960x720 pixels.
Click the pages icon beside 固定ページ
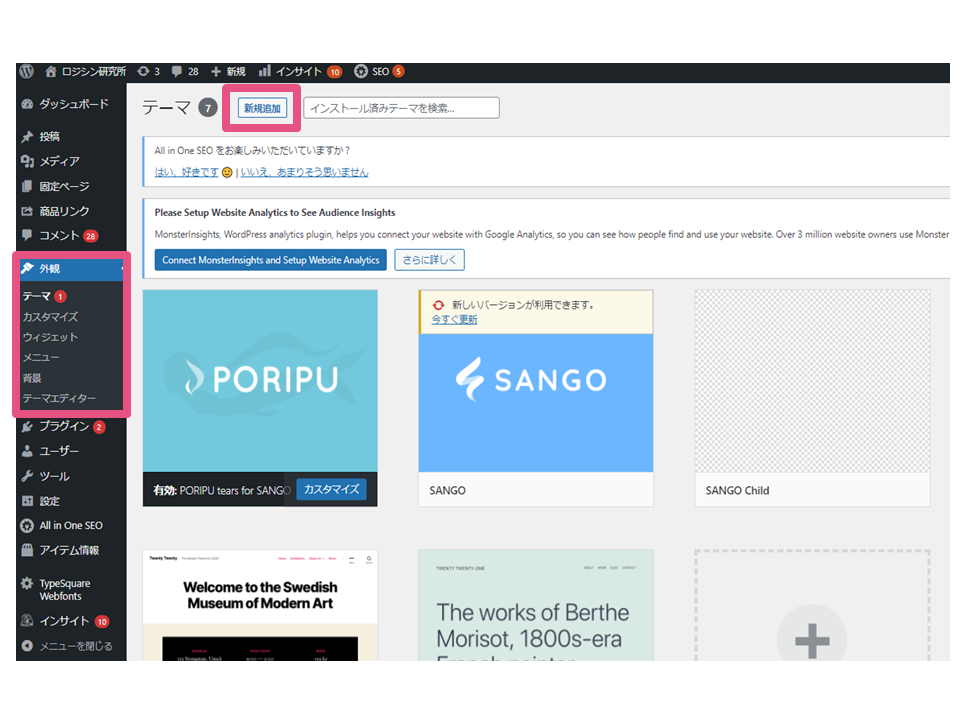[x=27, y=186]
